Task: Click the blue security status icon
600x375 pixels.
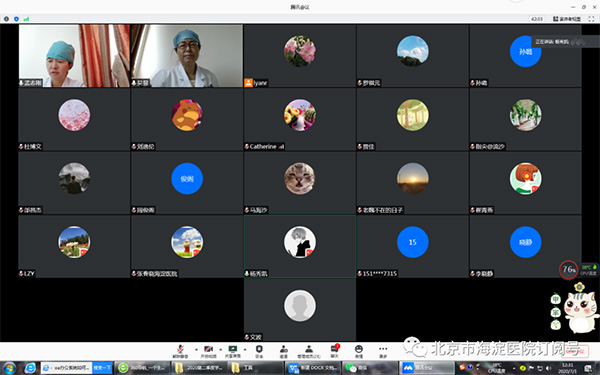Action: tap(16, 19)
